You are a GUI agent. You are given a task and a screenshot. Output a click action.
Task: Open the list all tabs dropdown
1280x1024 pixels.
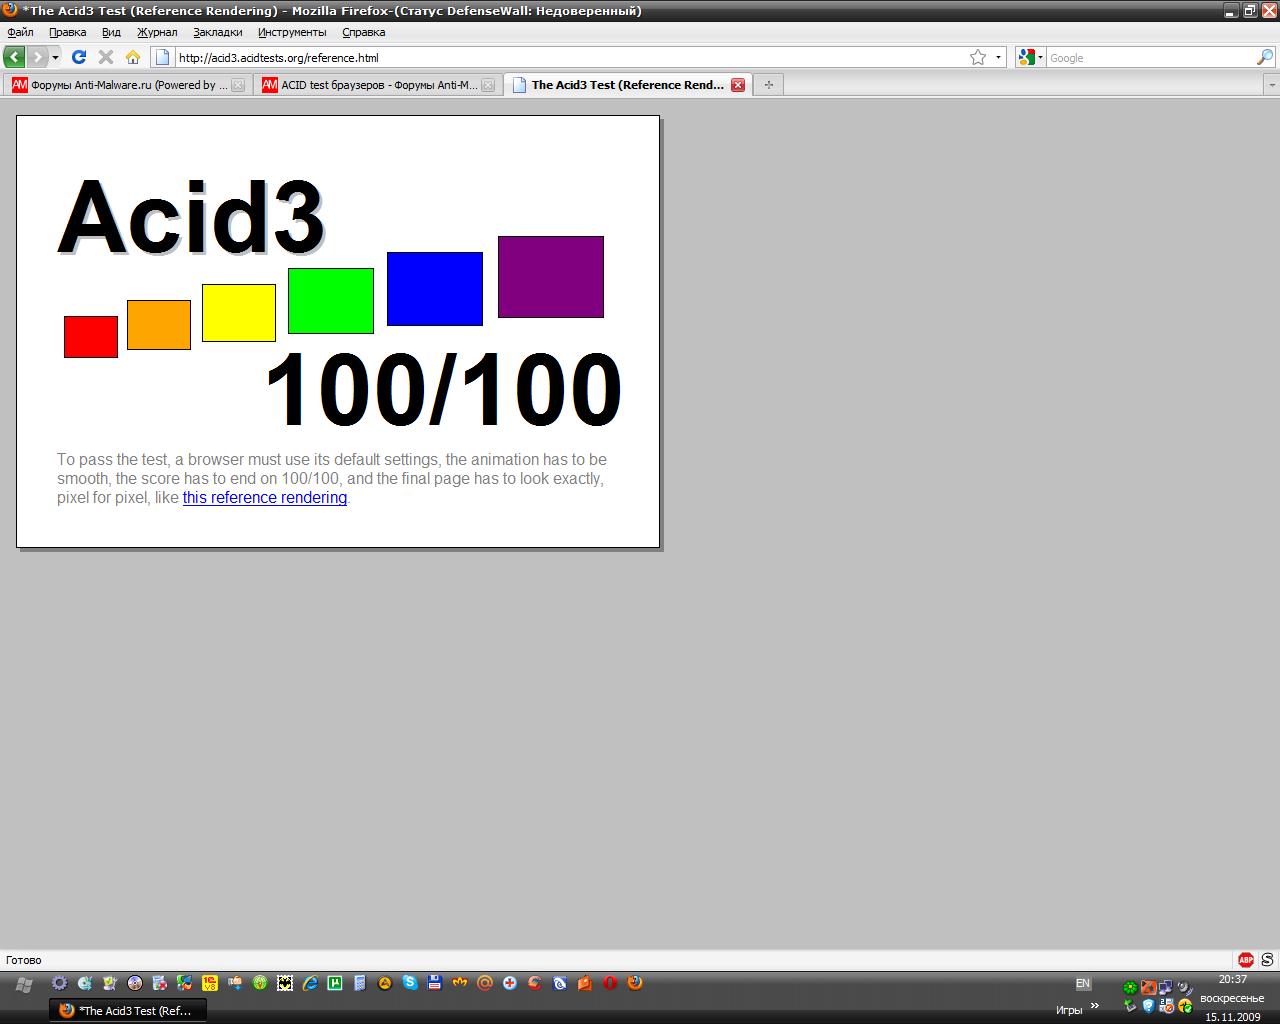click(x=1272, y=85)
